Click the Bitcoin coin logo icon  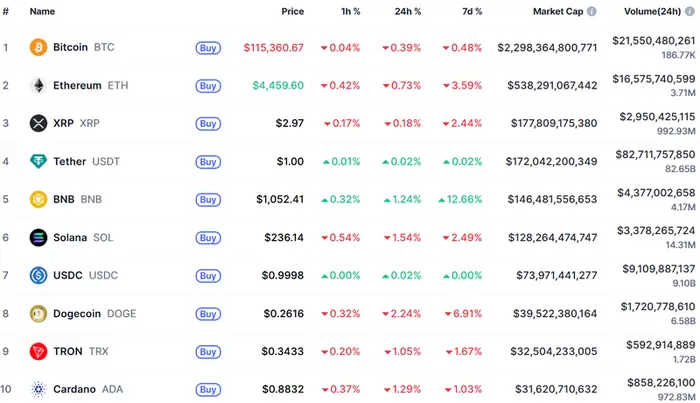click(x=38, y=47)
